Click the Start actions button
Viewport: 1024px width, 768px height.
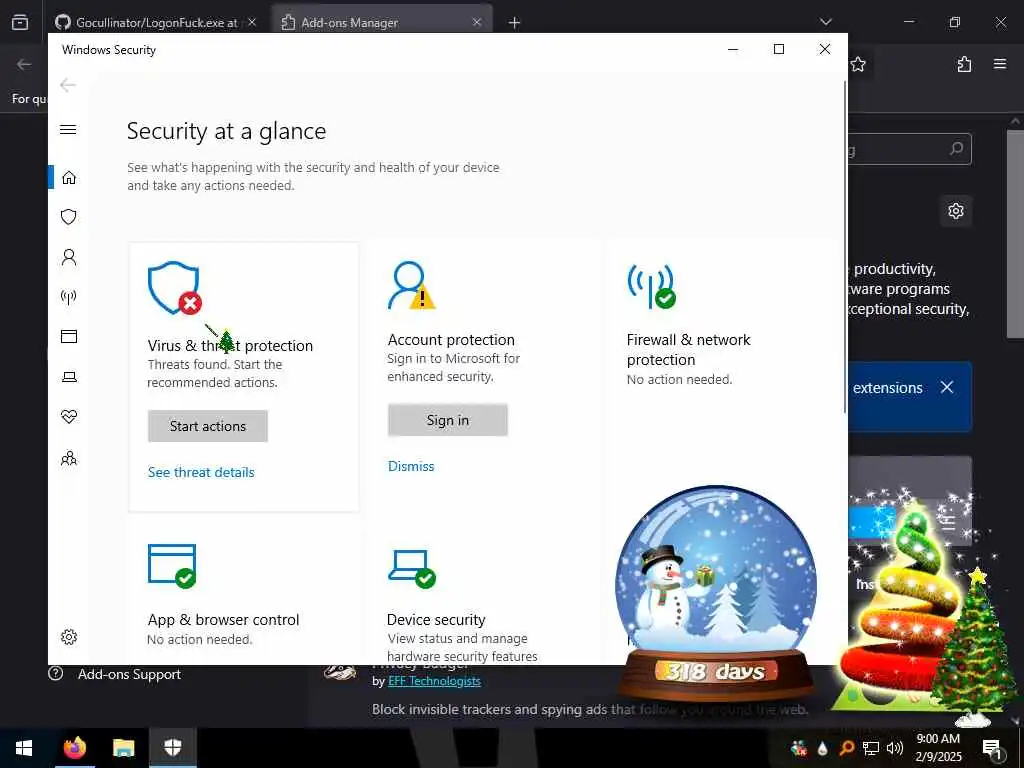pos(208,426)
